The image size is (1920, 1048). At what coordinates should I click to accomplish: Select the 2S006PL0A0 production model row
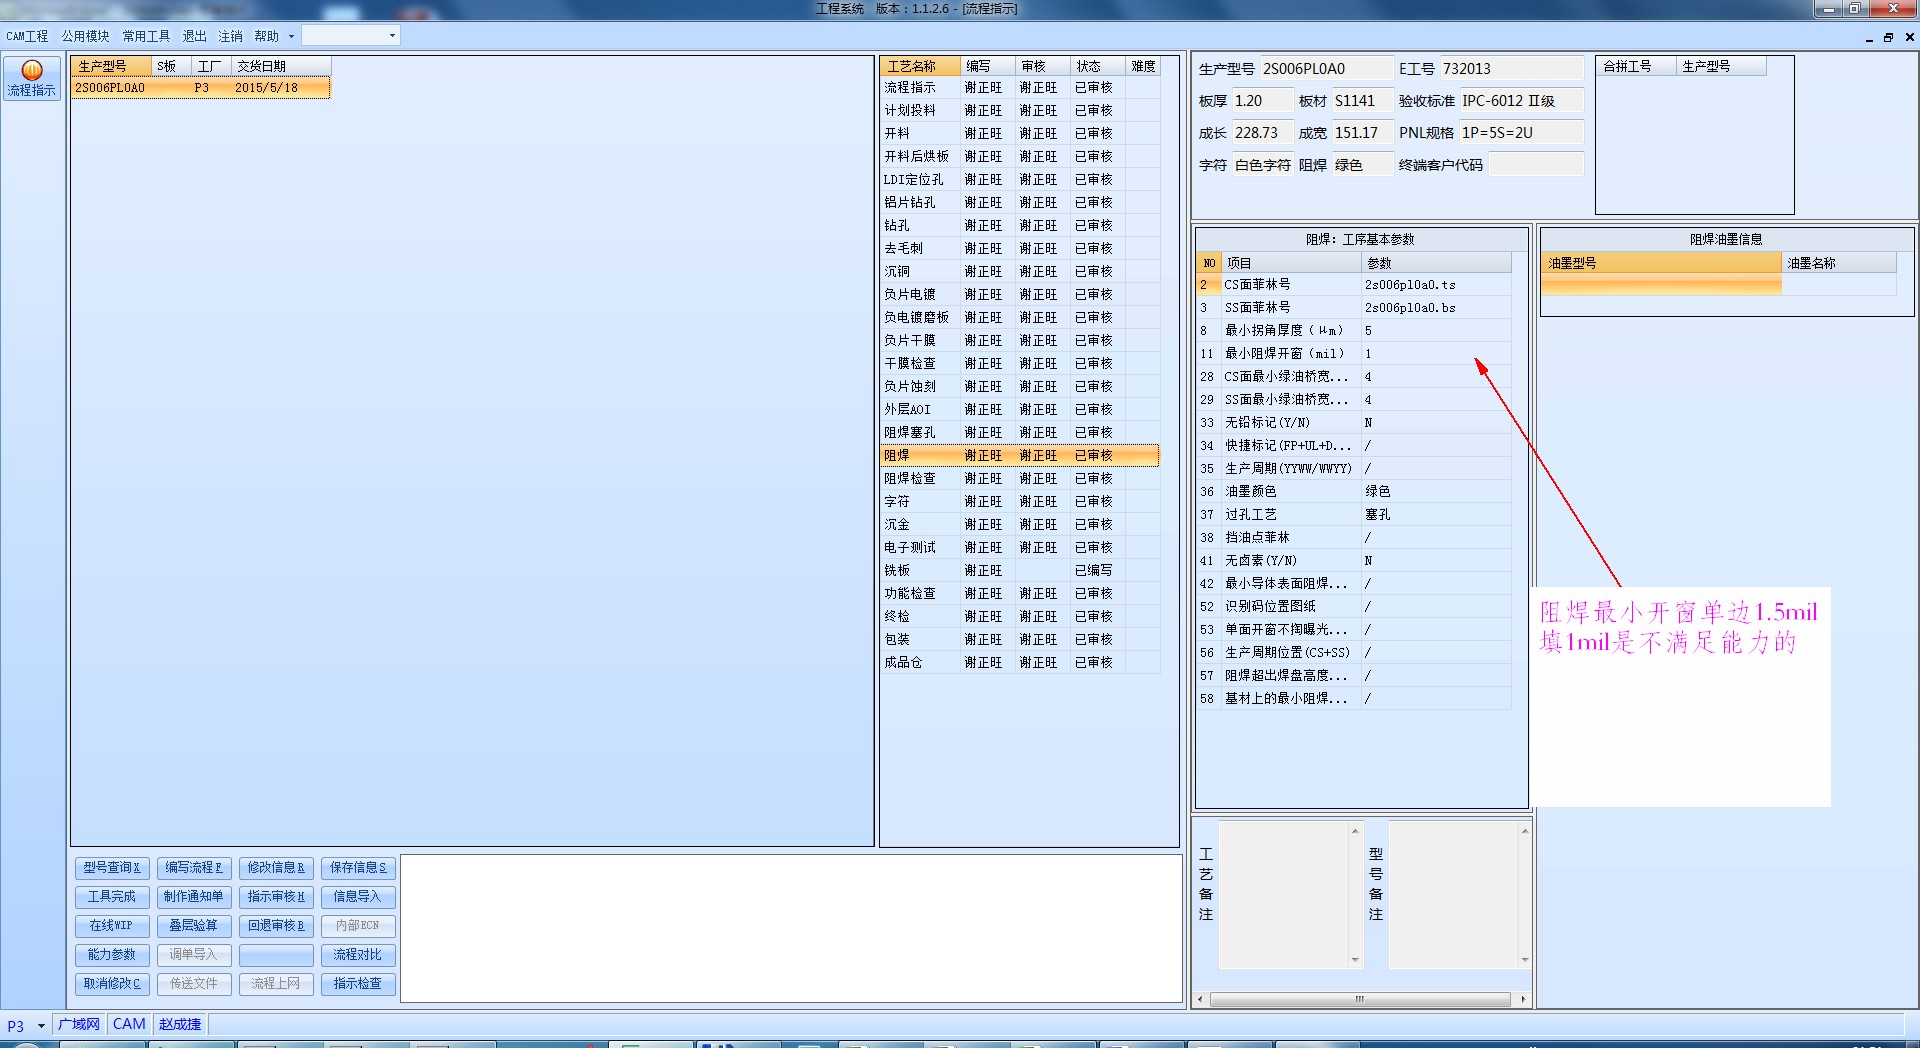[200, 88]
